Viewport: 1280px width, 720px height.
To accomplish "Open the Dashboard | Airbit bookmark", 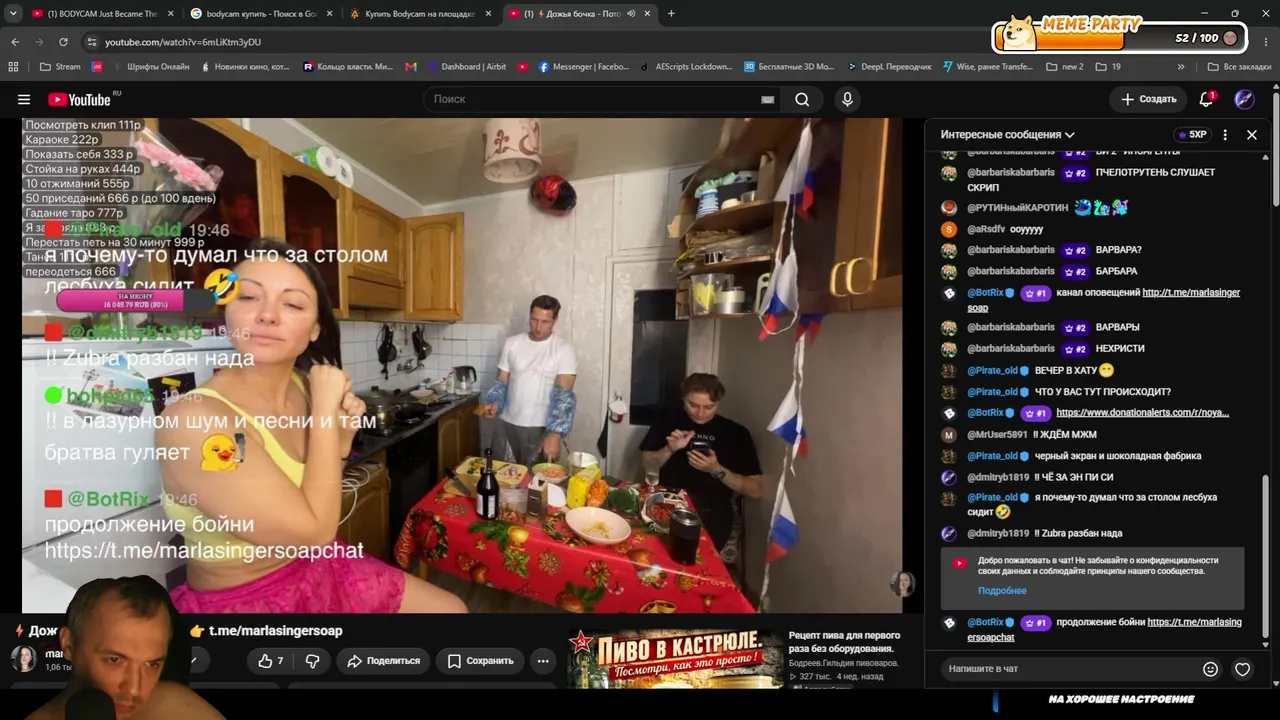I will [466, 67].
